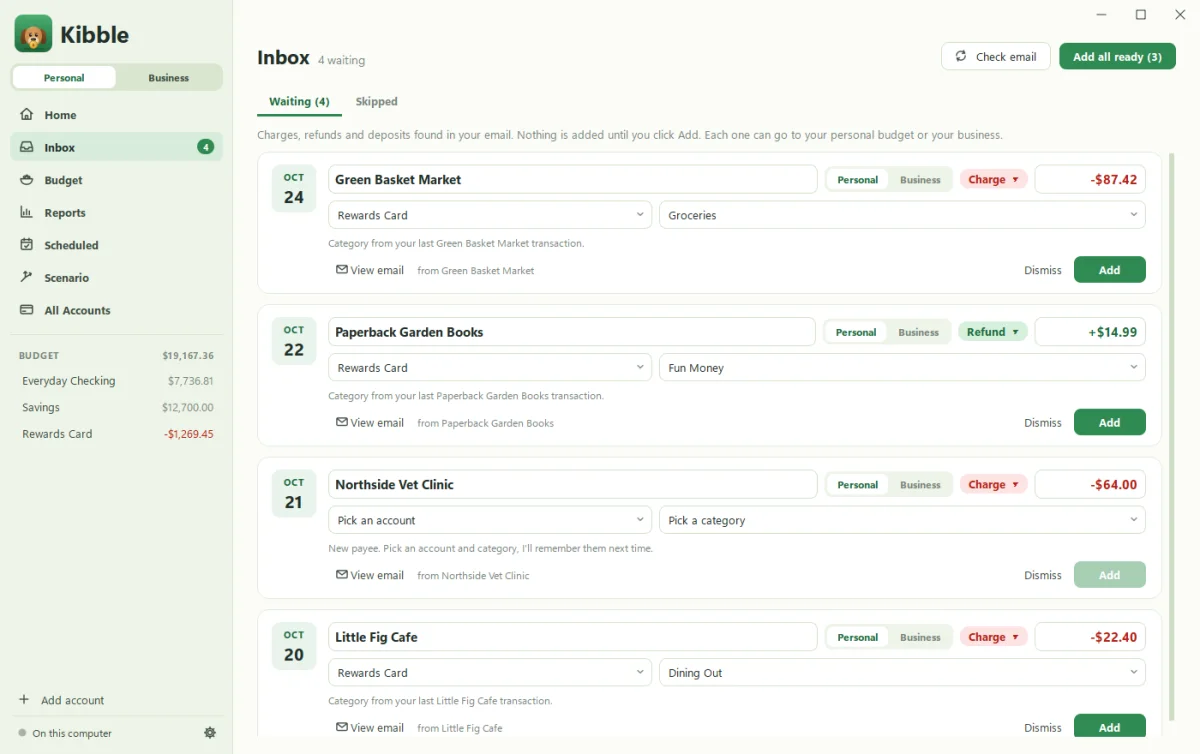Click the -$64.00 amount field
Viewport: 1200px width, 754px height.
pyautogui.click(x=1090, y=485)
